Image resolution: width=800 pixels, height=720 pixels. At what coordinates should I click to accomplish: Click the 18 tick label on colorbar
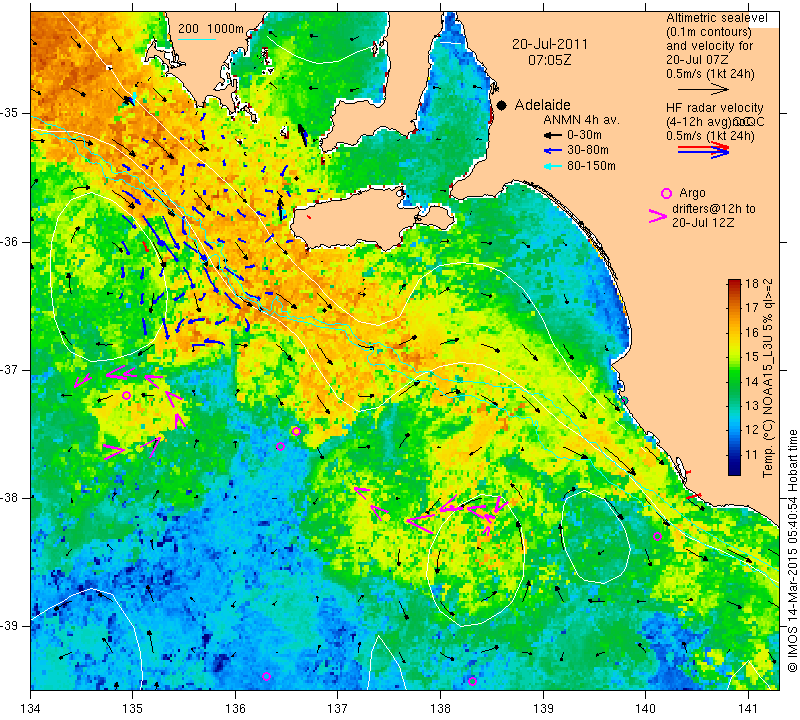click(752, 284)
